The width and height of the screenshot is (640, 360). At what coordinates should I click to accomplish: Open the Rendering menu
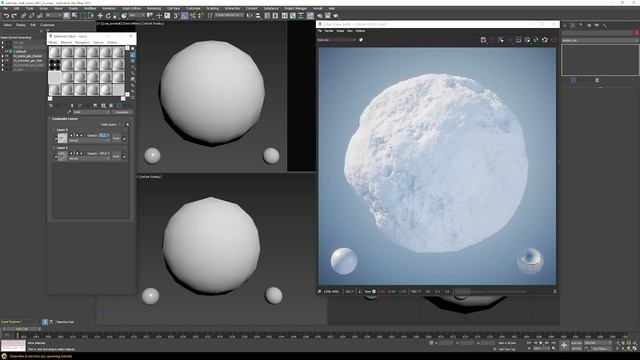(x=154, y=8)
